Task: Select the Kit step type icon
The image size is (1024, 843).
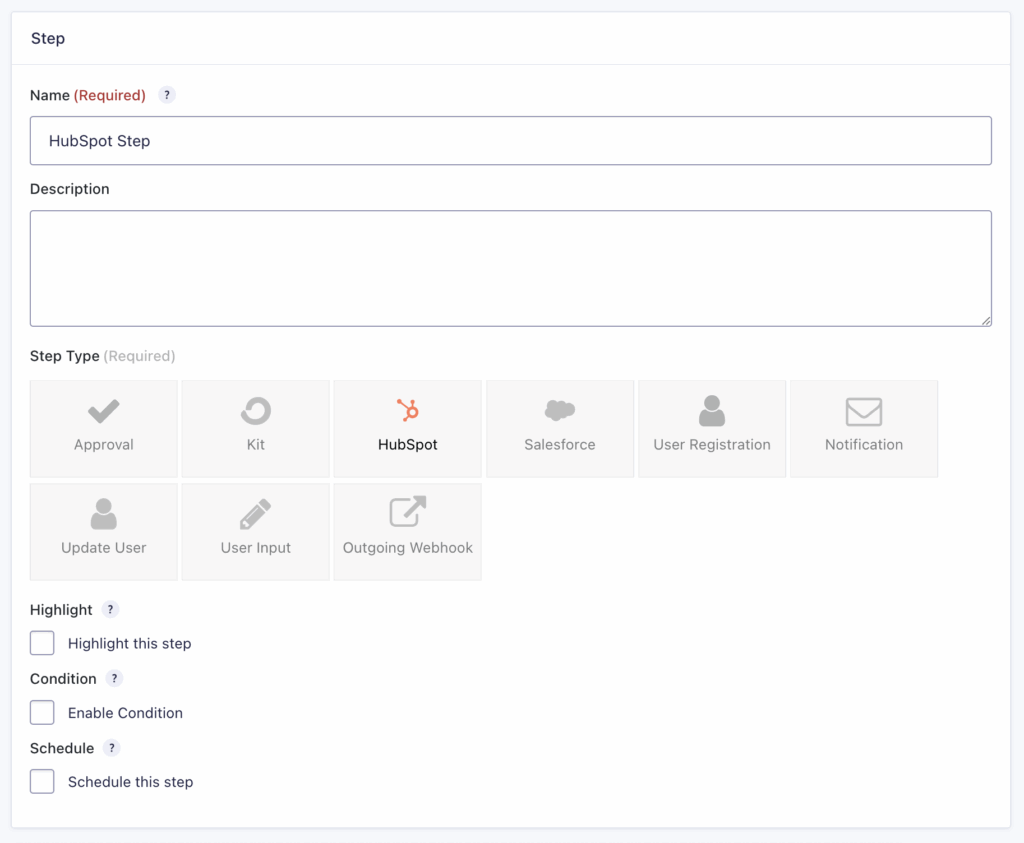Action: 255,428
